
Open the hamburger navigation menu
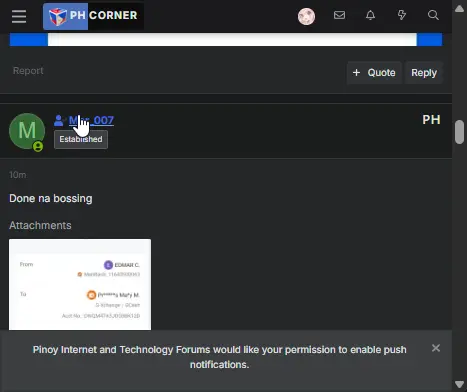coord(19,16)
